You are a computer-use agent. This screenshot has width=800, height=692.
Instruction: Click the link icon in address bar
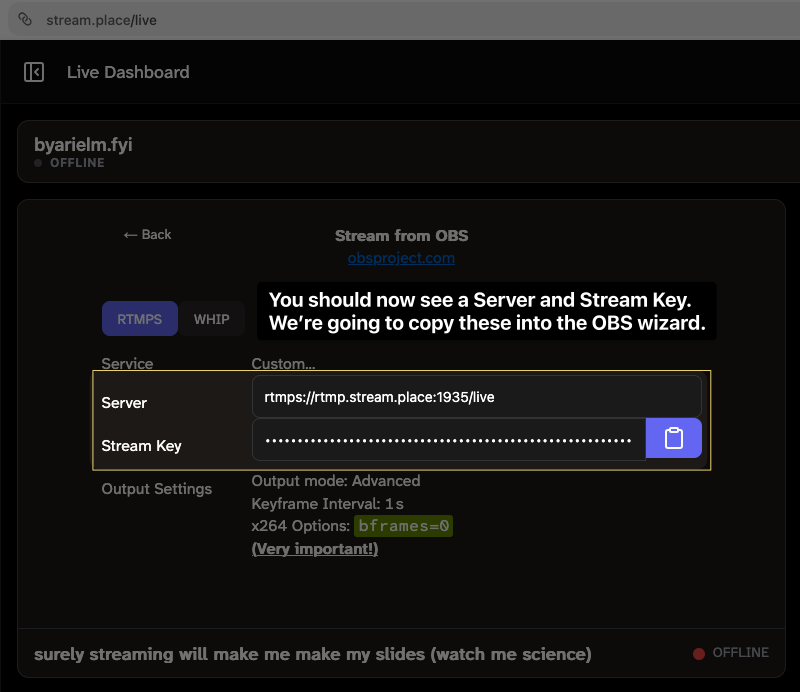coord(25,19)
